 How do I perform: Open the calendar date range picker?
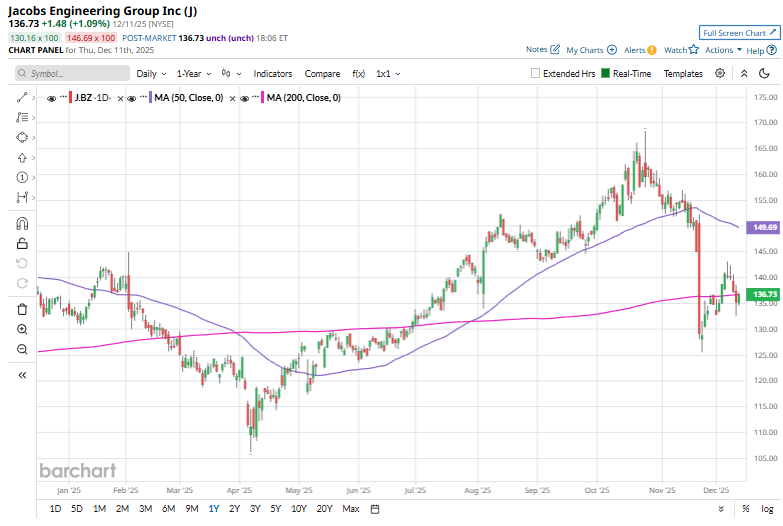374,509
